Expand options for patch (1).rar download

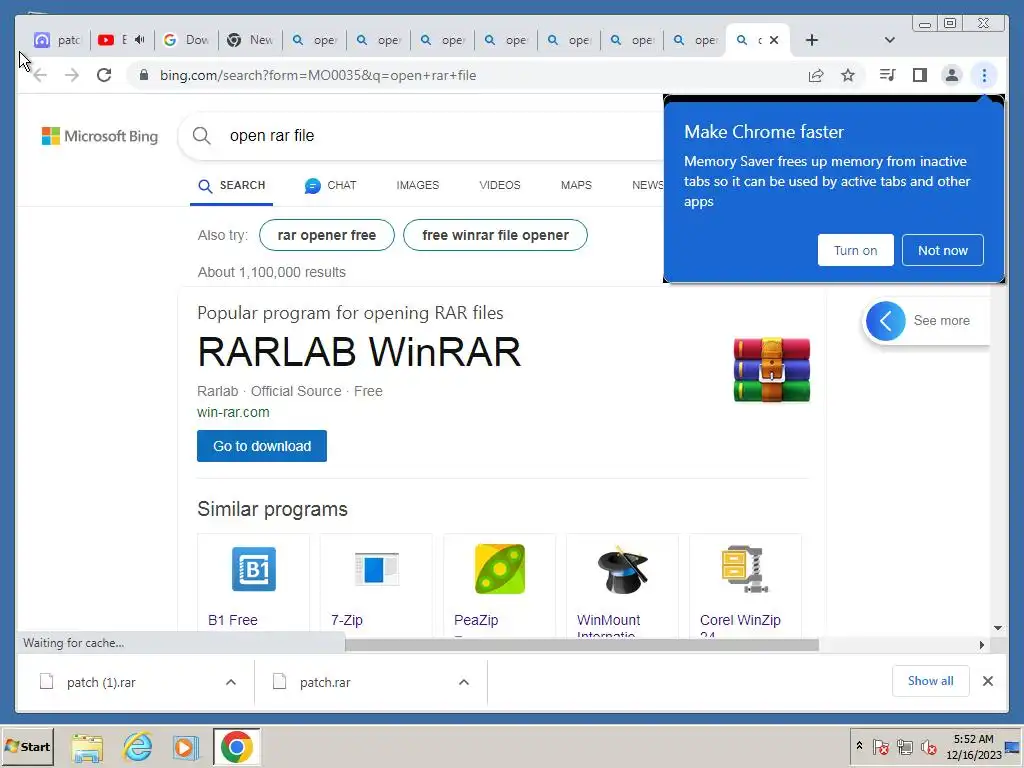231,682
